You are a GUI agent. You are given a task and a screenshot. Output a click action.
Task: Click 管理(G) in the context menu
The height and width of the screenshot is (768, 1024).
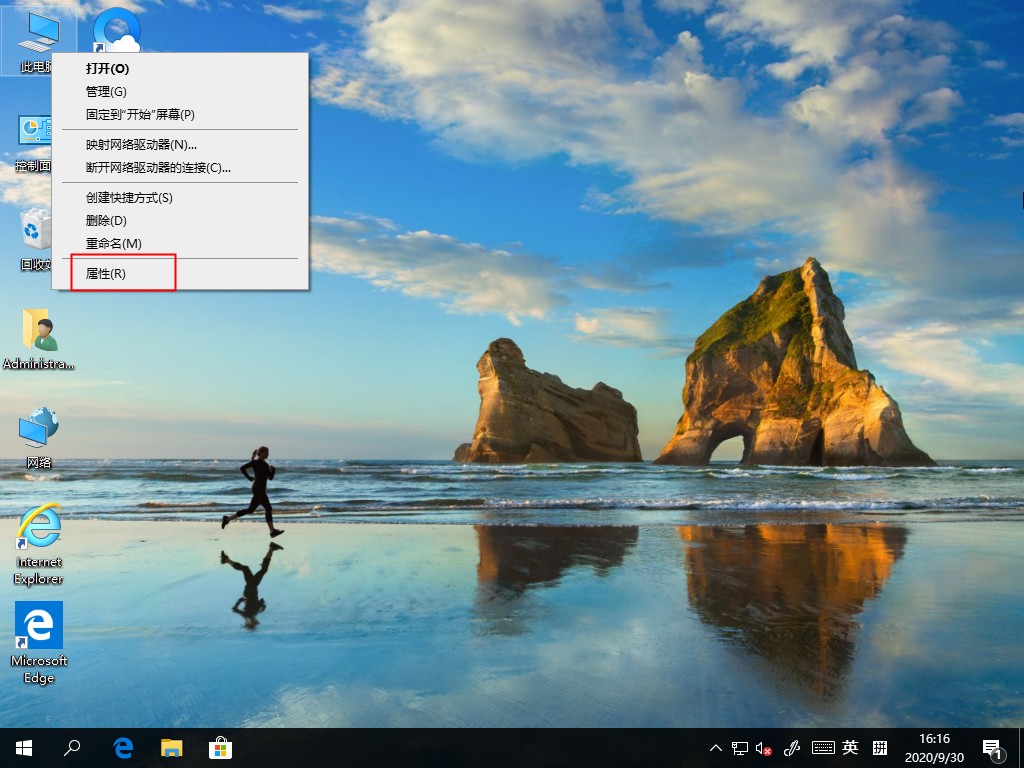pyautogui.click(x=115, y=91)
